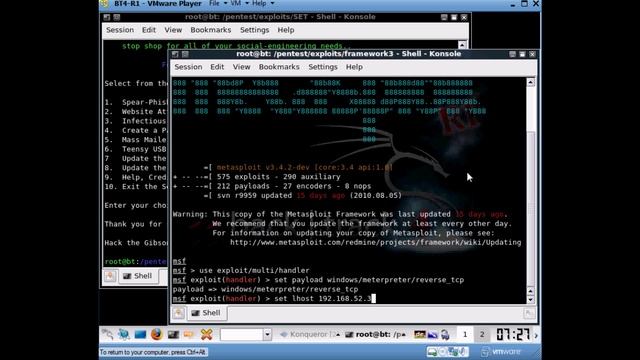Image resolution: width=640 pixels, height=360 pixels.
Task: Click metasploit Updating wiki URL text
Action: 376,242
